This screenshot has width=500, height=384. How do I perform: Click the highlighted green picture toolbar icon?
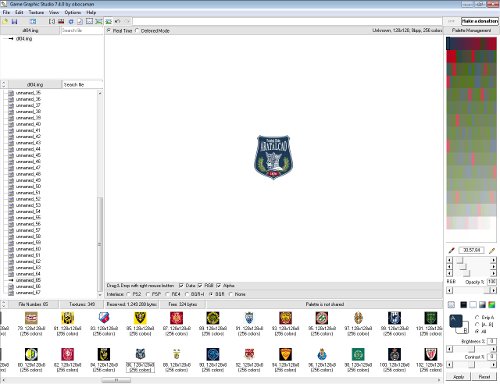[x=108, y=21]
